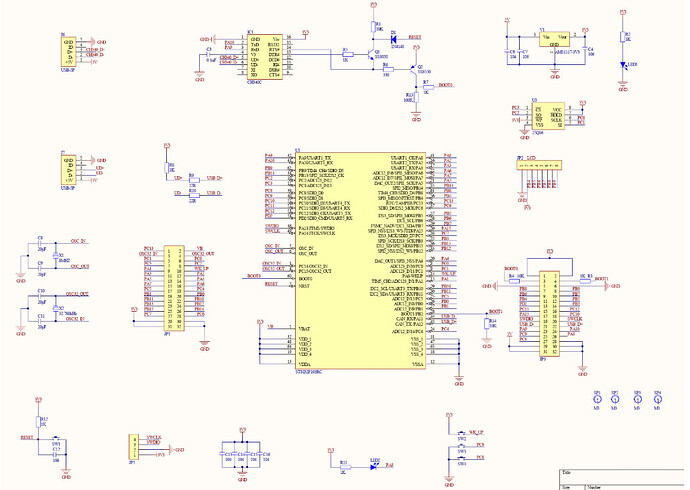
Task: Click transistor Q2 symbol
Action: 413,69
